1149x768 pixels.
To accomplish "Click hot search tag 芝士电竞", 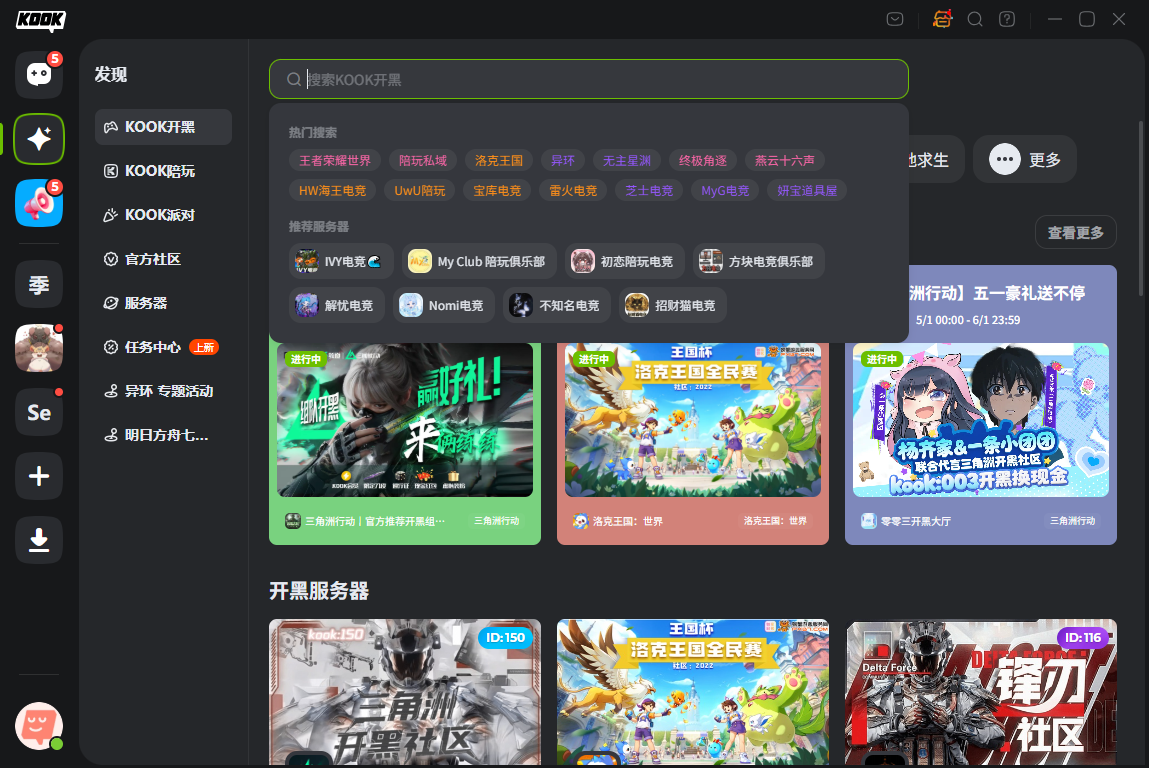I will point(649,191).
